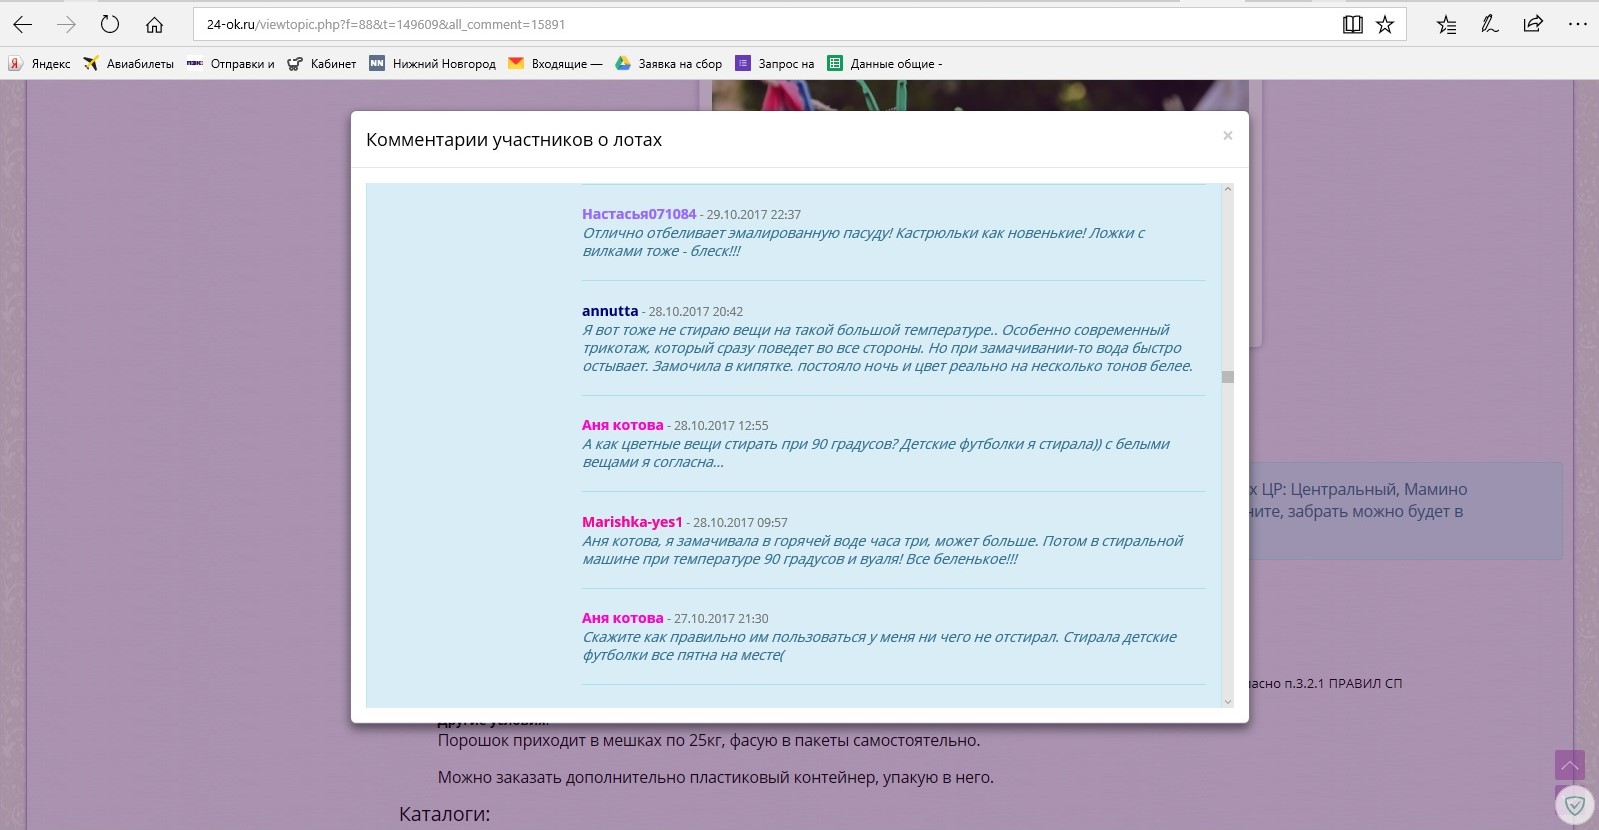Open the Яндекс bookmark
Viewport: 1599px width, 830px height.
(40, 64)
